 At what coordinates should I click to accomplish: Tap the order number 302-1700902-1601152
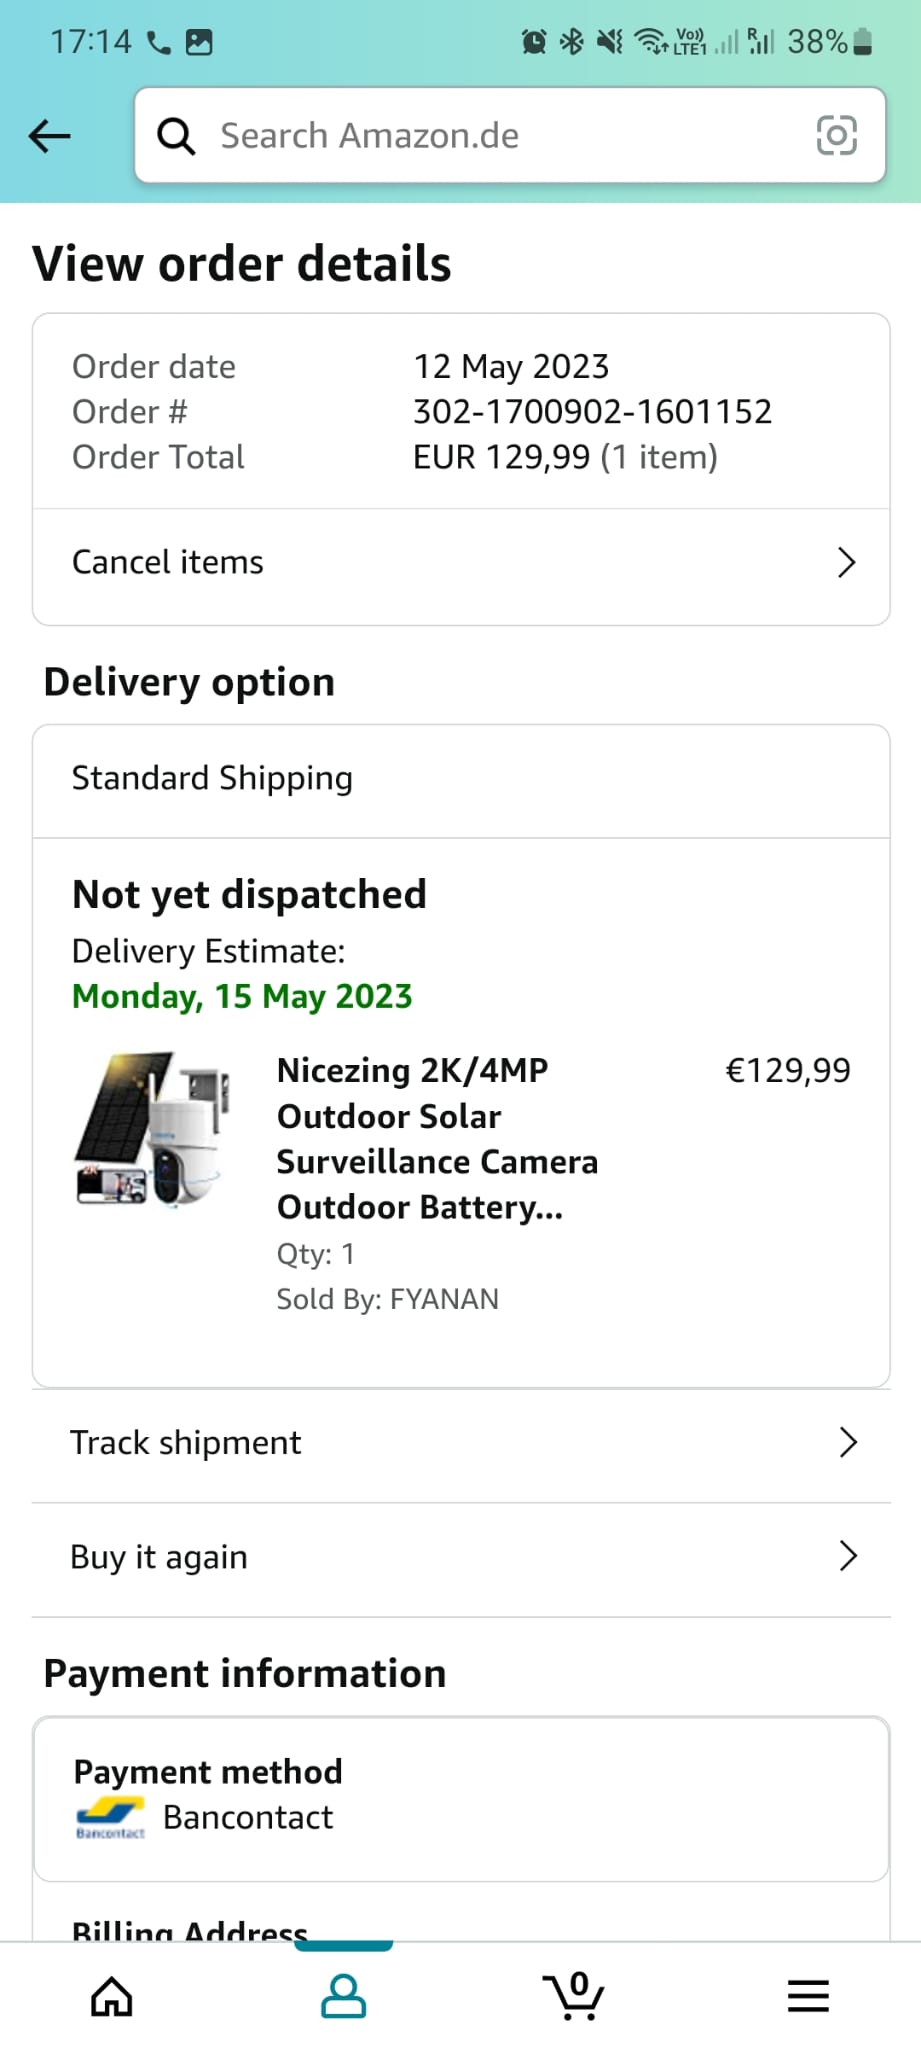pos(592,412)
